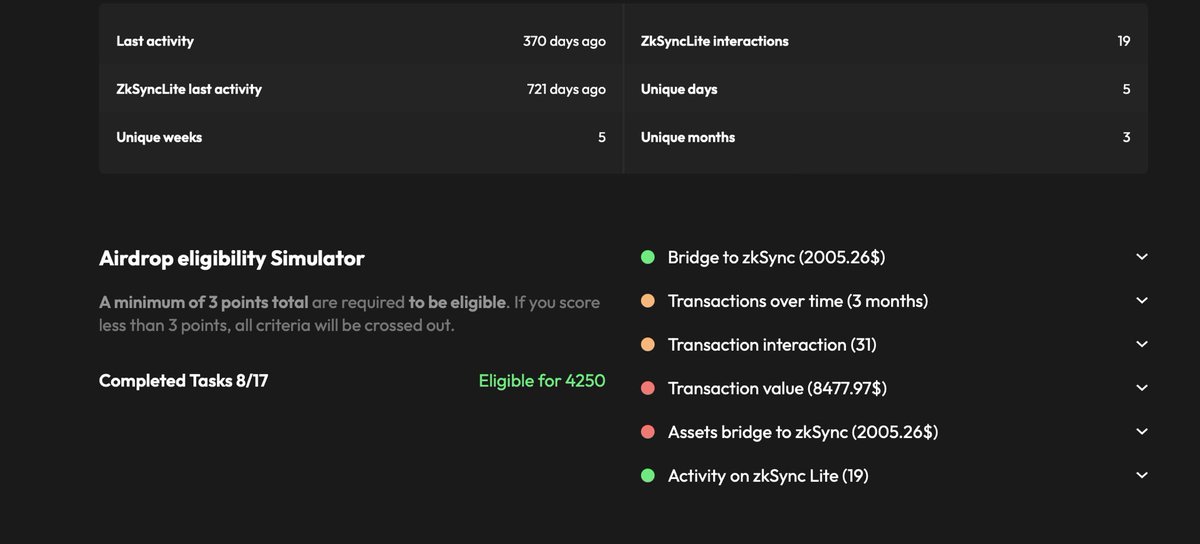Click the 721 days ago value
The width and height of the screenshot is (1200, 544).
click(566, 89)
